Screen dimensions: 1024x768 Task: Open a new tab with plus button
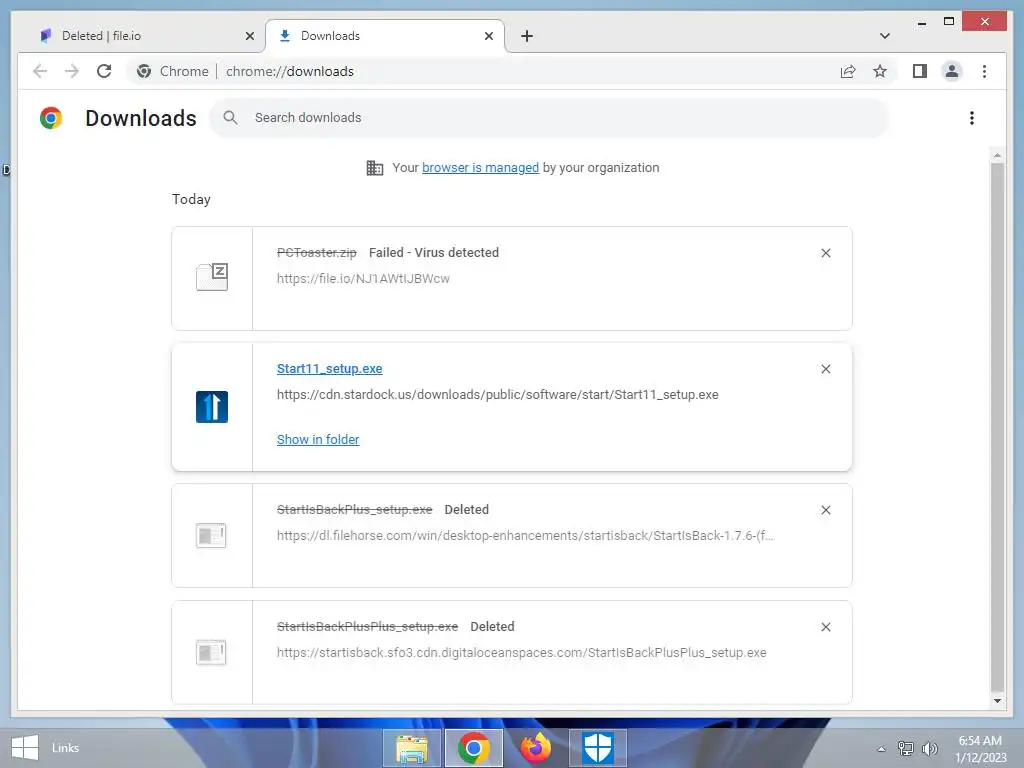tap(526, 36)
